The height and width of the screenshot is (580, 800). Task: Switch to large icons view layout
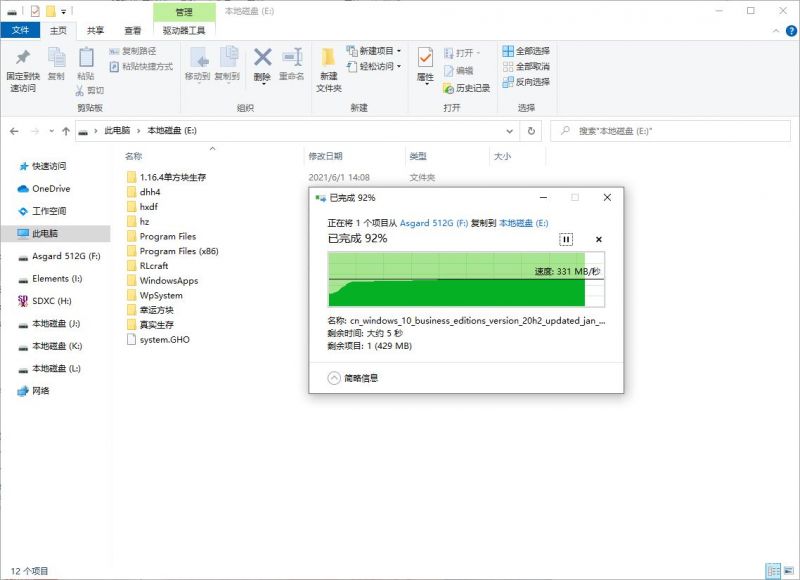pos(789,570)
